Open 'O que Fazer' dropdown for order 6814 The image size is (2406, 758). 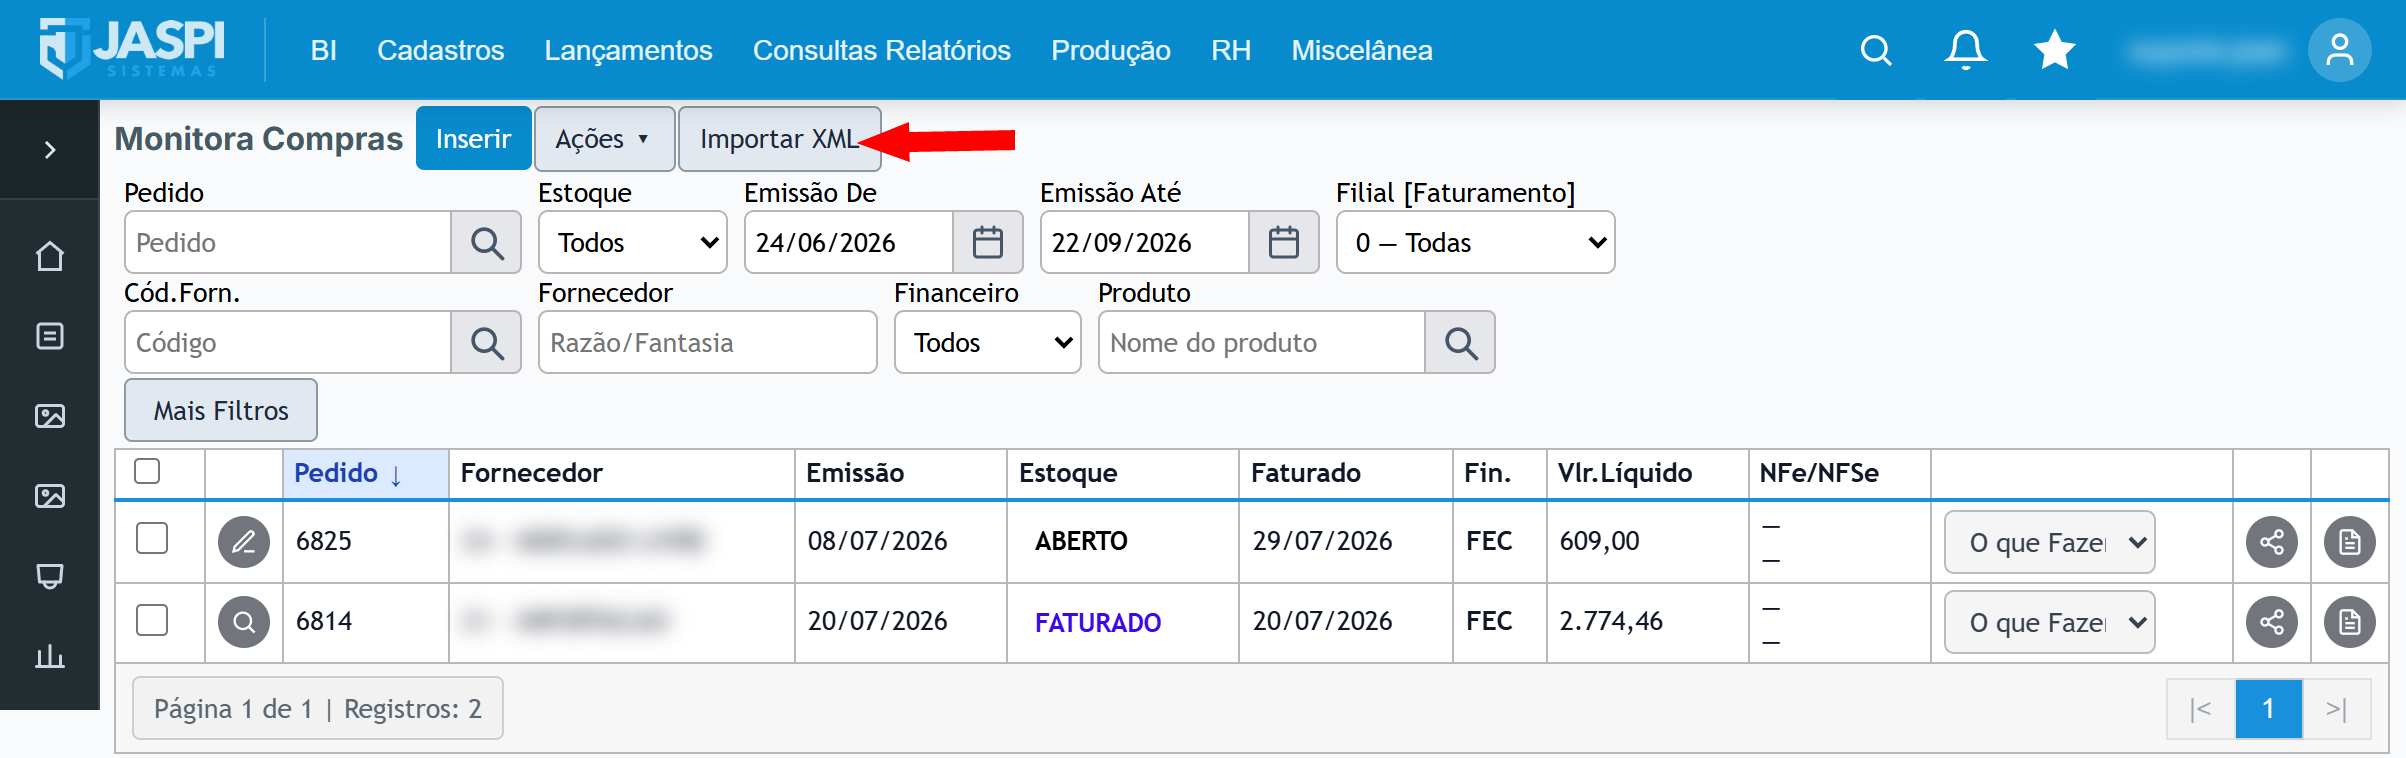2049,622
